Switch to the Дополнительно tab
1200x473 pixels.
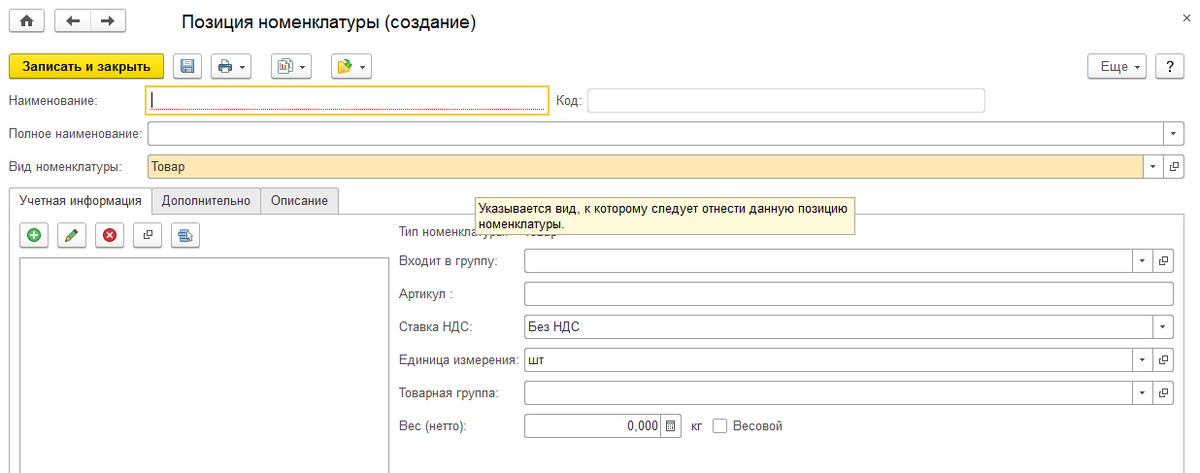206,200
